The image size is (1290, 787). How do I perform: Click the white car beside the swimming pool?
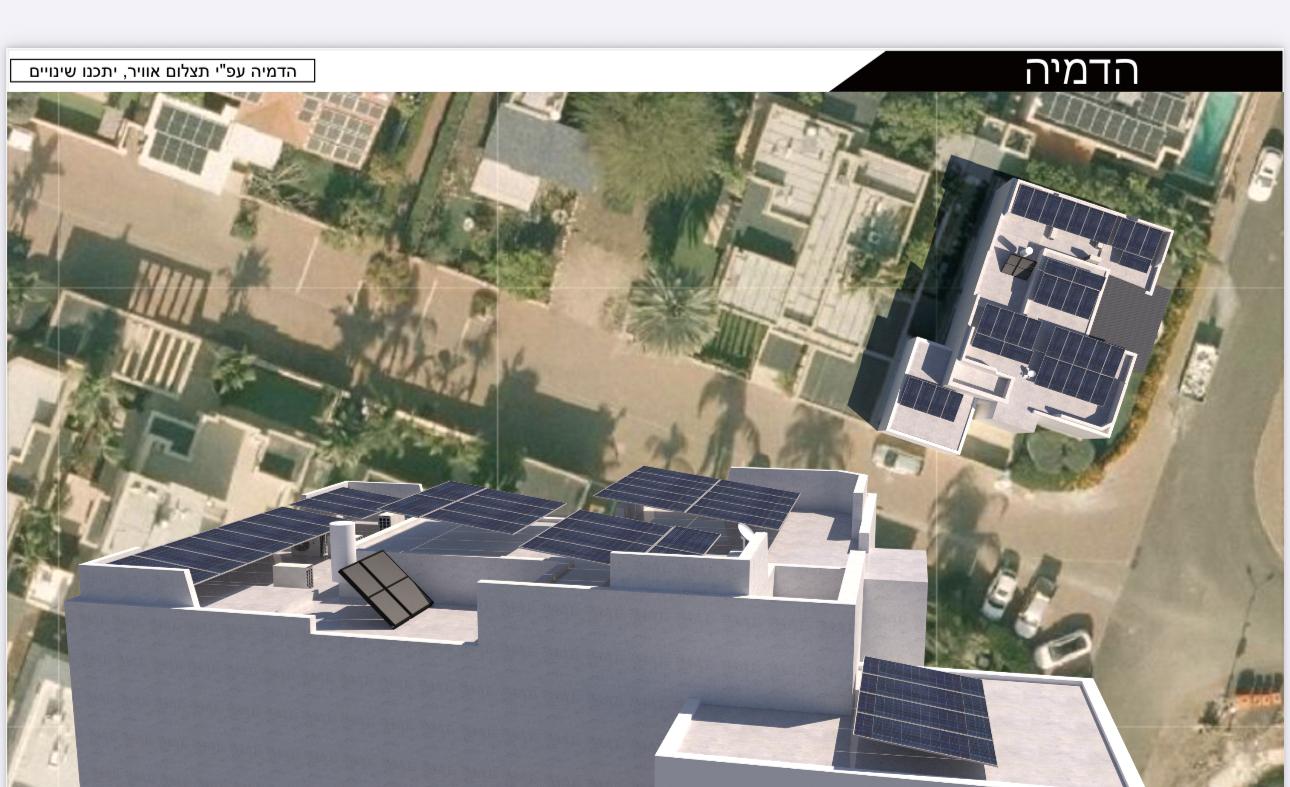pyautogui.click(x=1264, y=174)
